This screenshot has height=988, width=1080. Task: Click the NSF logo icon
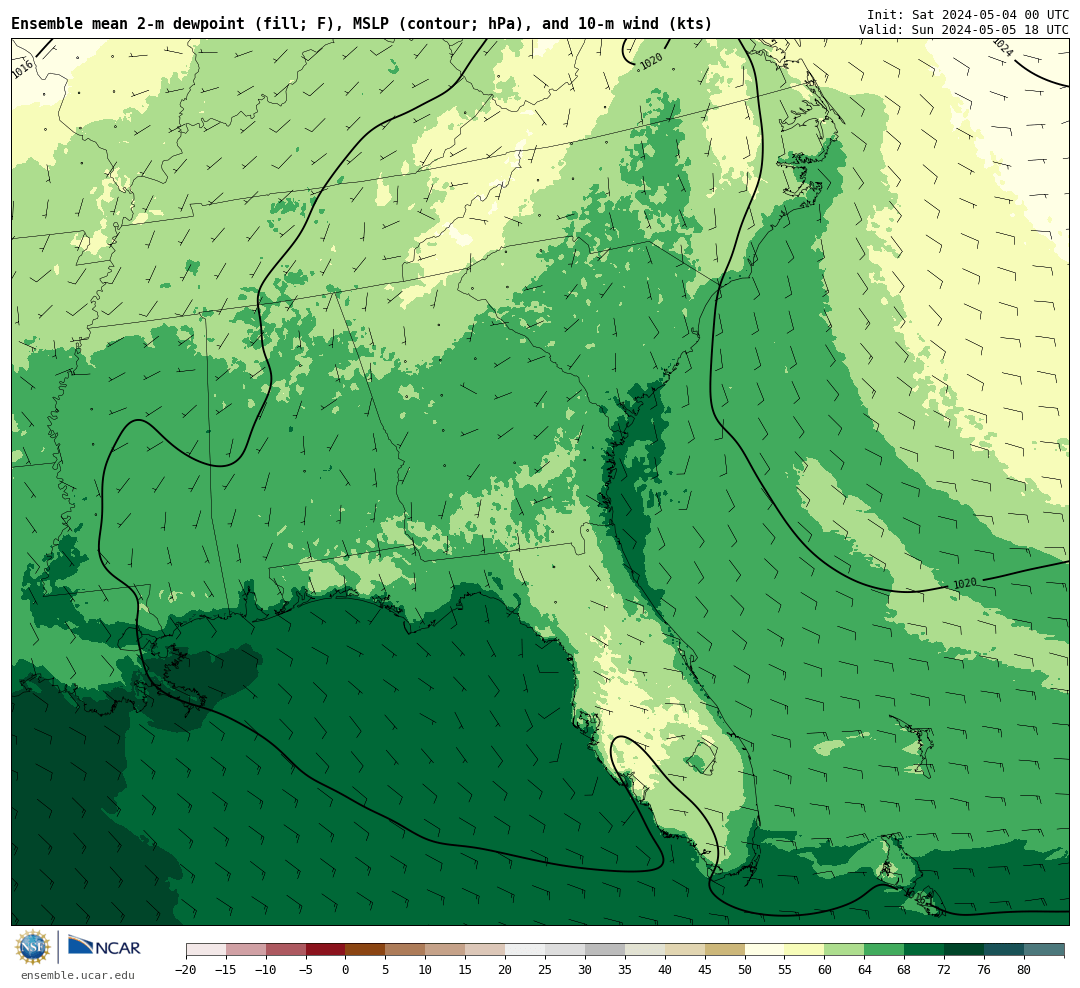coord(33,947)
